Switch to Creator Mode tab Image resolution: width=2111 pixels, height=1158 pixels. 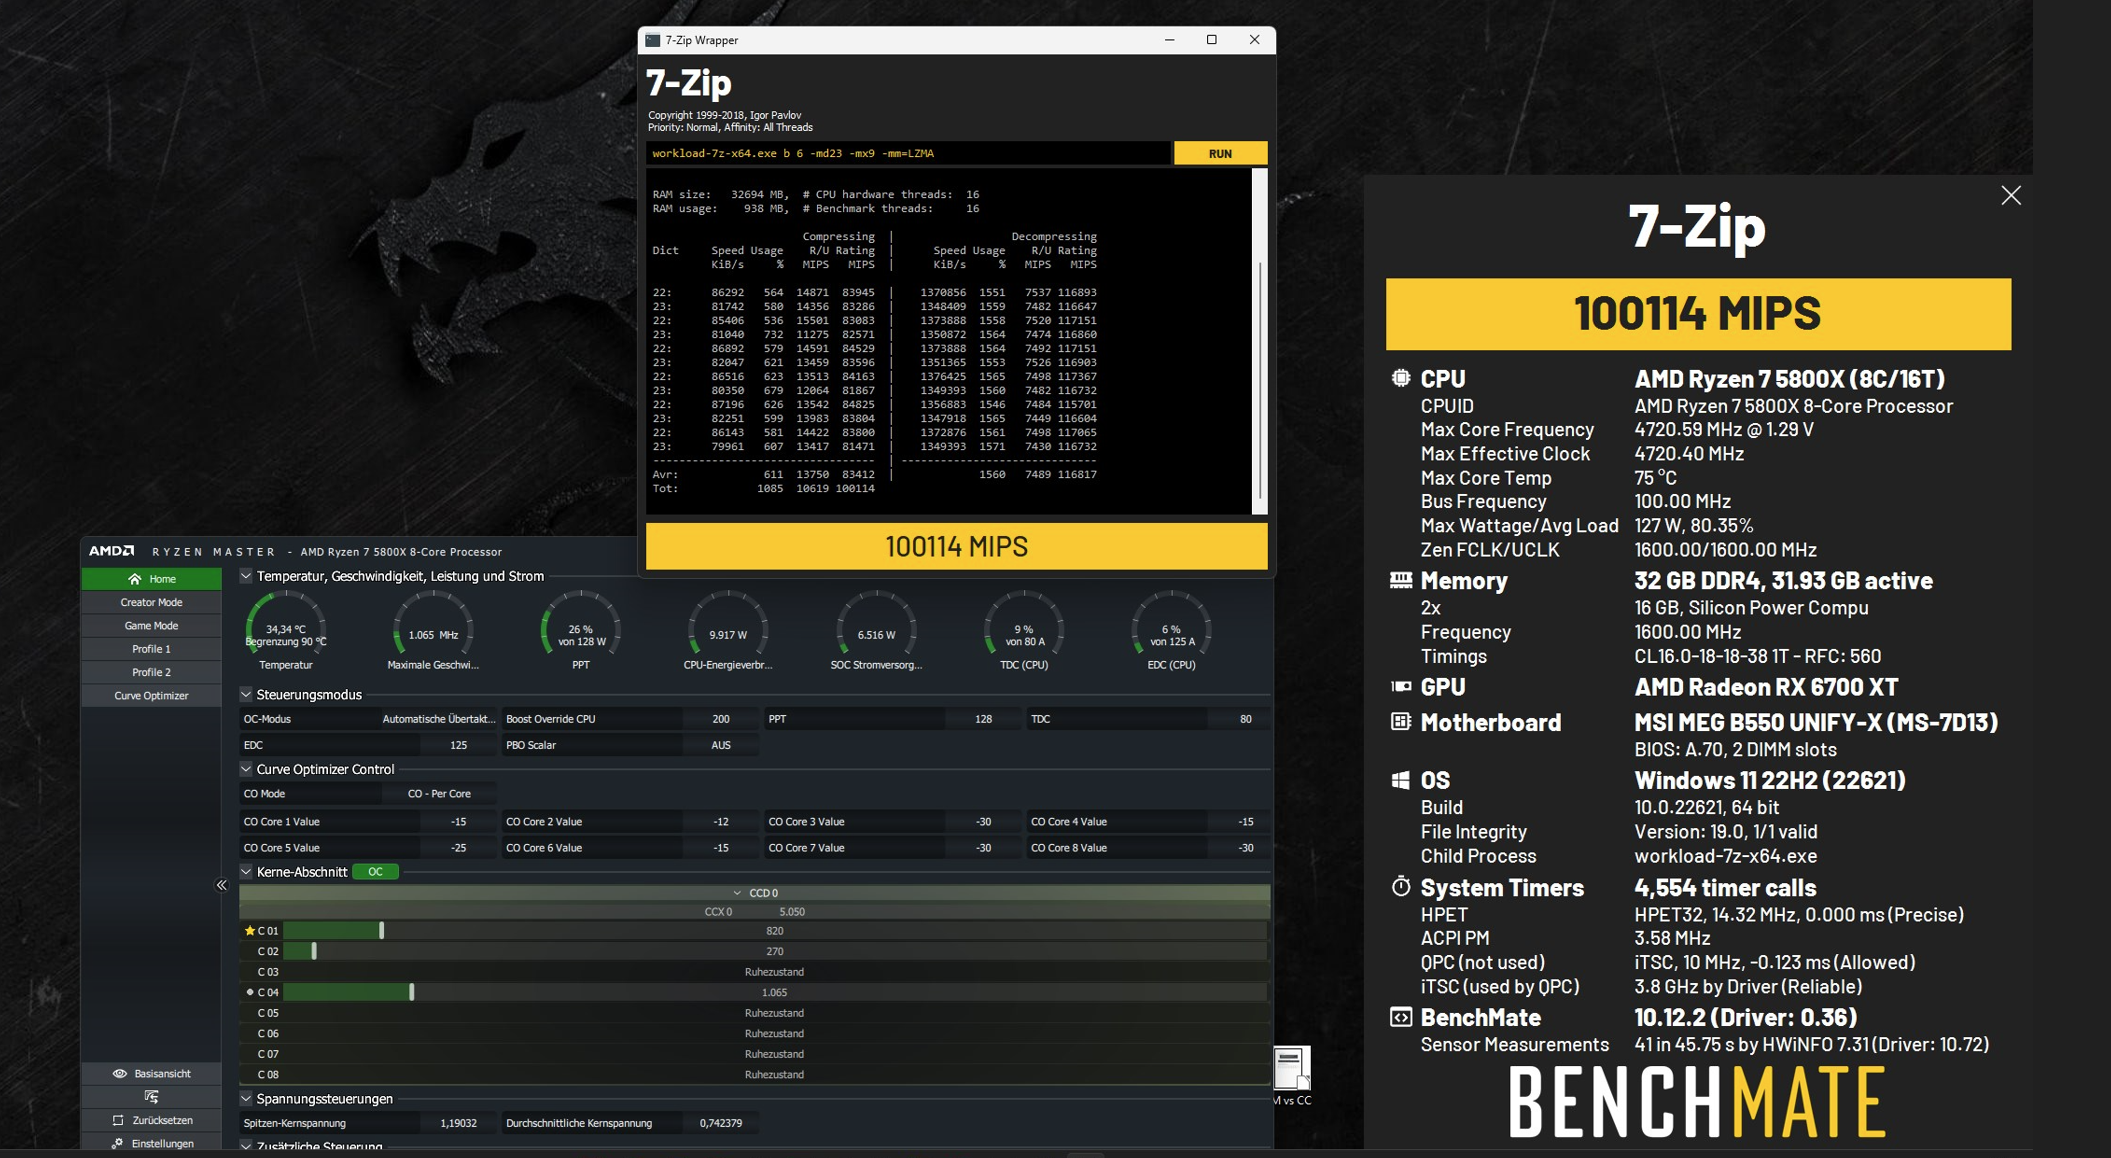[151, 602]
